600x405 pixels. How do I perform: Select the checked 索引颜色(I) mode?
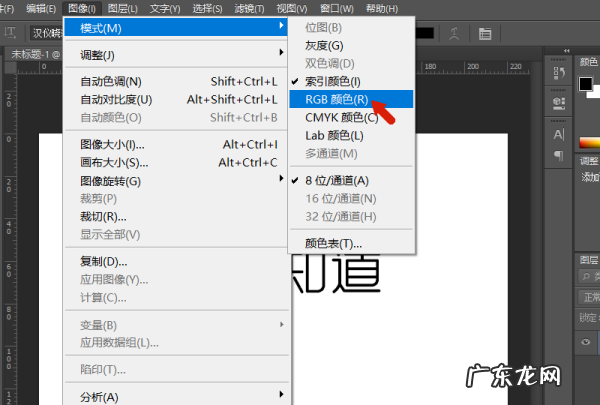point(351,81)
